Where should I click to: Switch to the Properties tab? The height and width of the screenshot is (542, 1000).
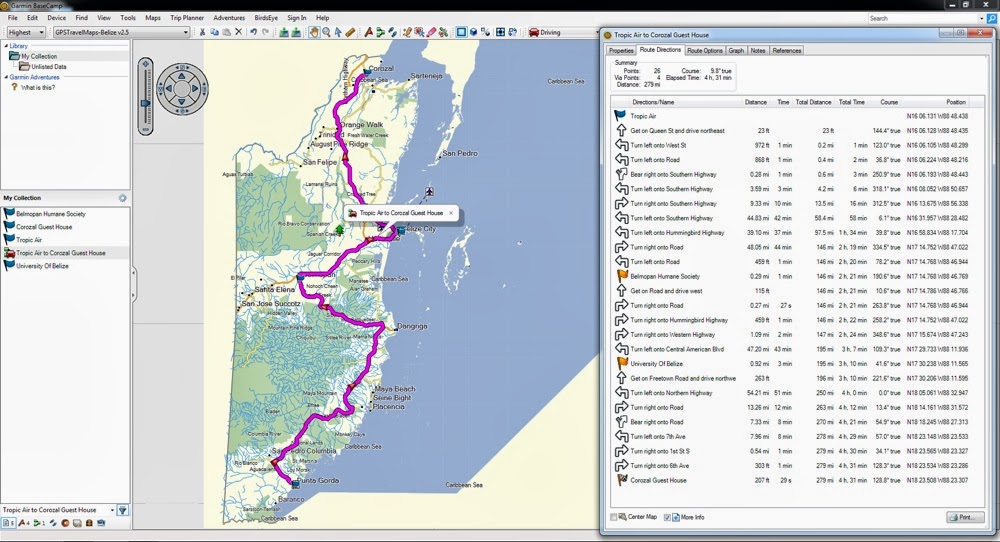(621, 50)
